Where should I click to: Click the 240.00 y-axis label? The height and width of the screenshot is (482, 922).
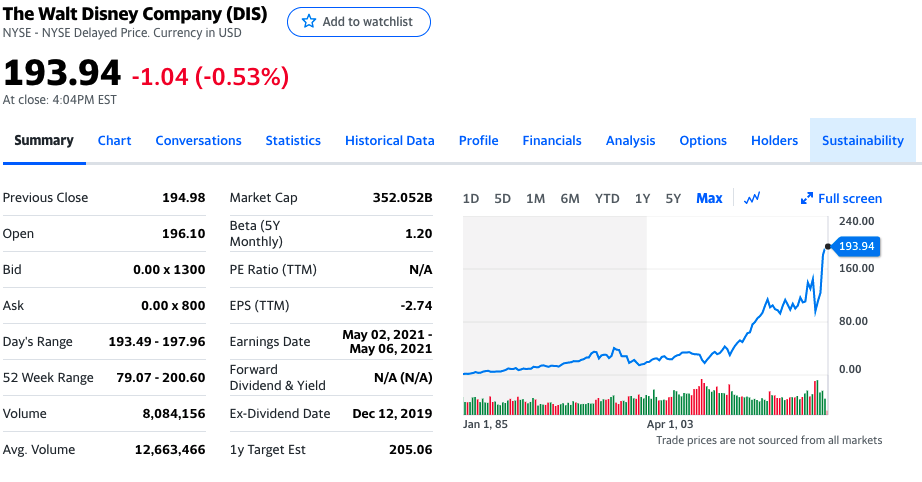[x=857, y=221]
